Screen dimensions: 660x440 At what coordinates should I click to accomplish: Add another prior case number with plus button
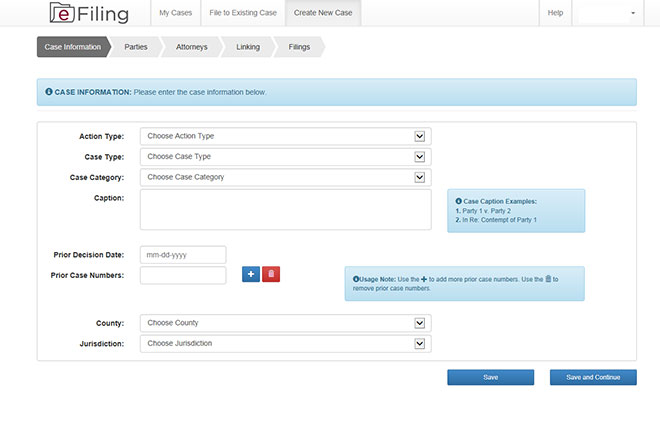pos(251,274)
